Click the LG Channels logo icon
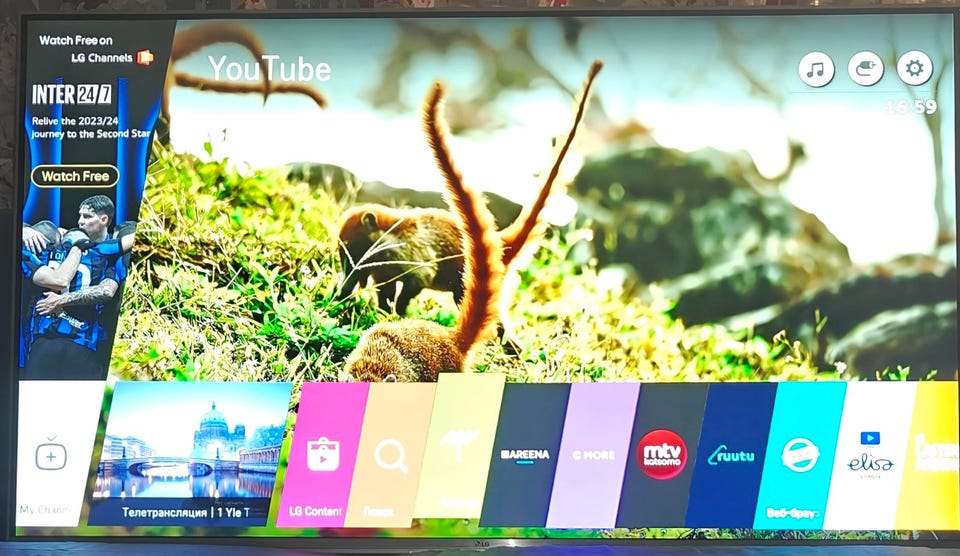960x556 pixels. (x=145, y=58)
